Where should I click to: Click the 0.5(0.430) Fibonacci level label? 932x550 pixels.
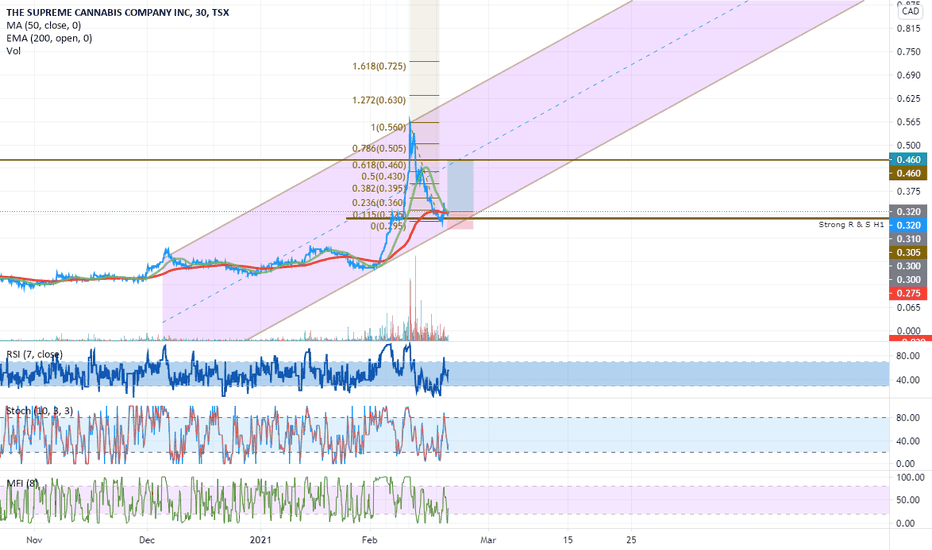point(383,177)
